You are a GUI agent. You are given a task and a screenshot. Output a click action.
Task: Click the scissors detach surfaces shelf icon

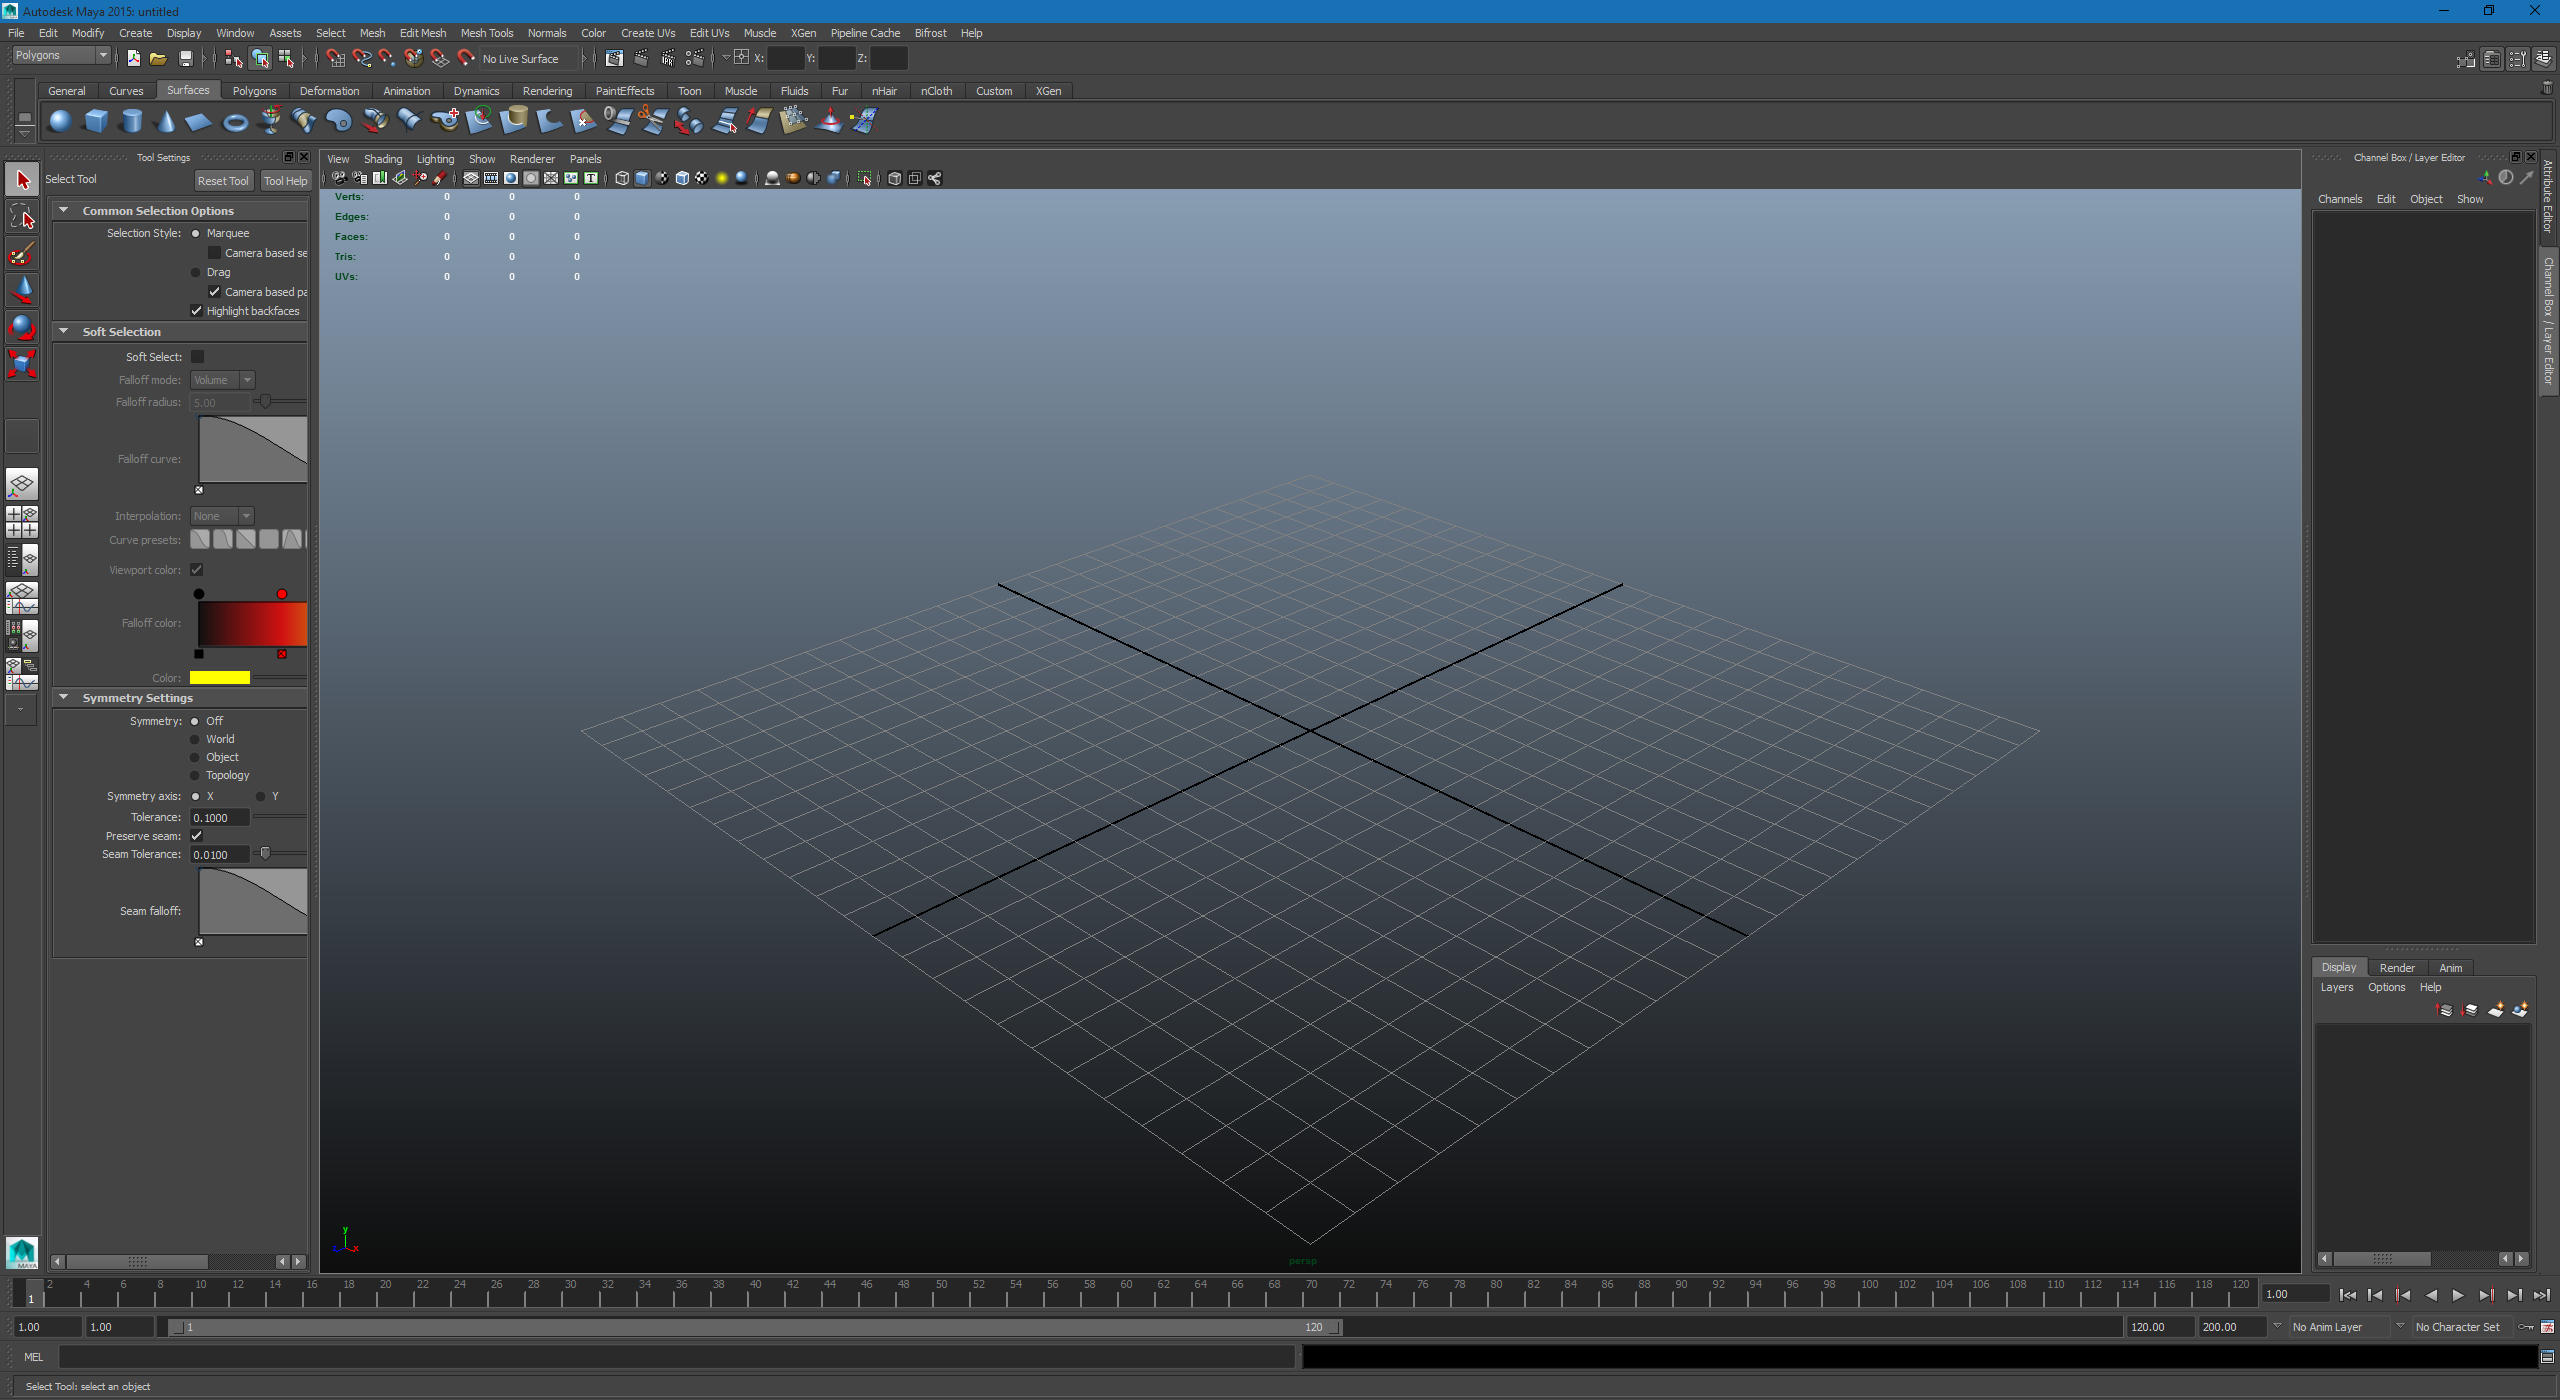[x=653, y=121]
